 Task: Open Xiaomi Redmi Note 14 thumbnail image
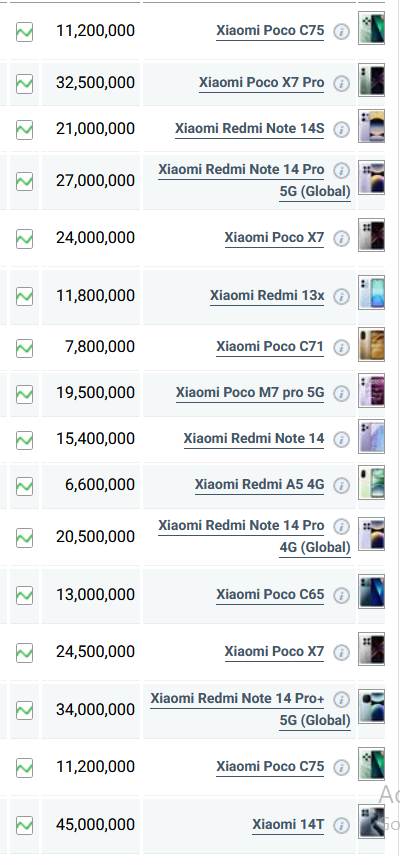click(372, 436)
